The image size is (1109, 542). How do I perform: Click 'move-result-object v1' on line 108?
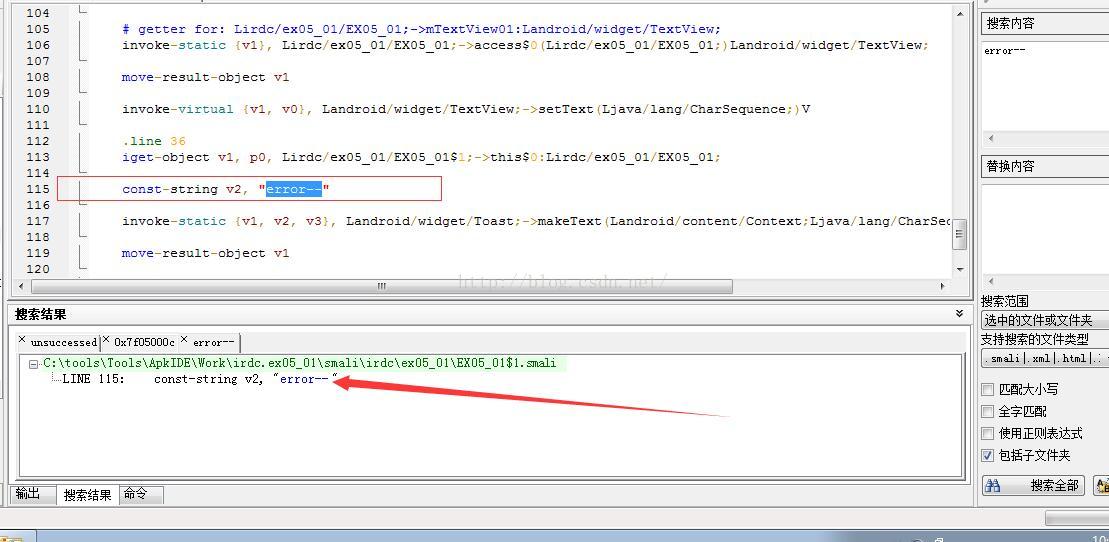click(x=205, y=77)
